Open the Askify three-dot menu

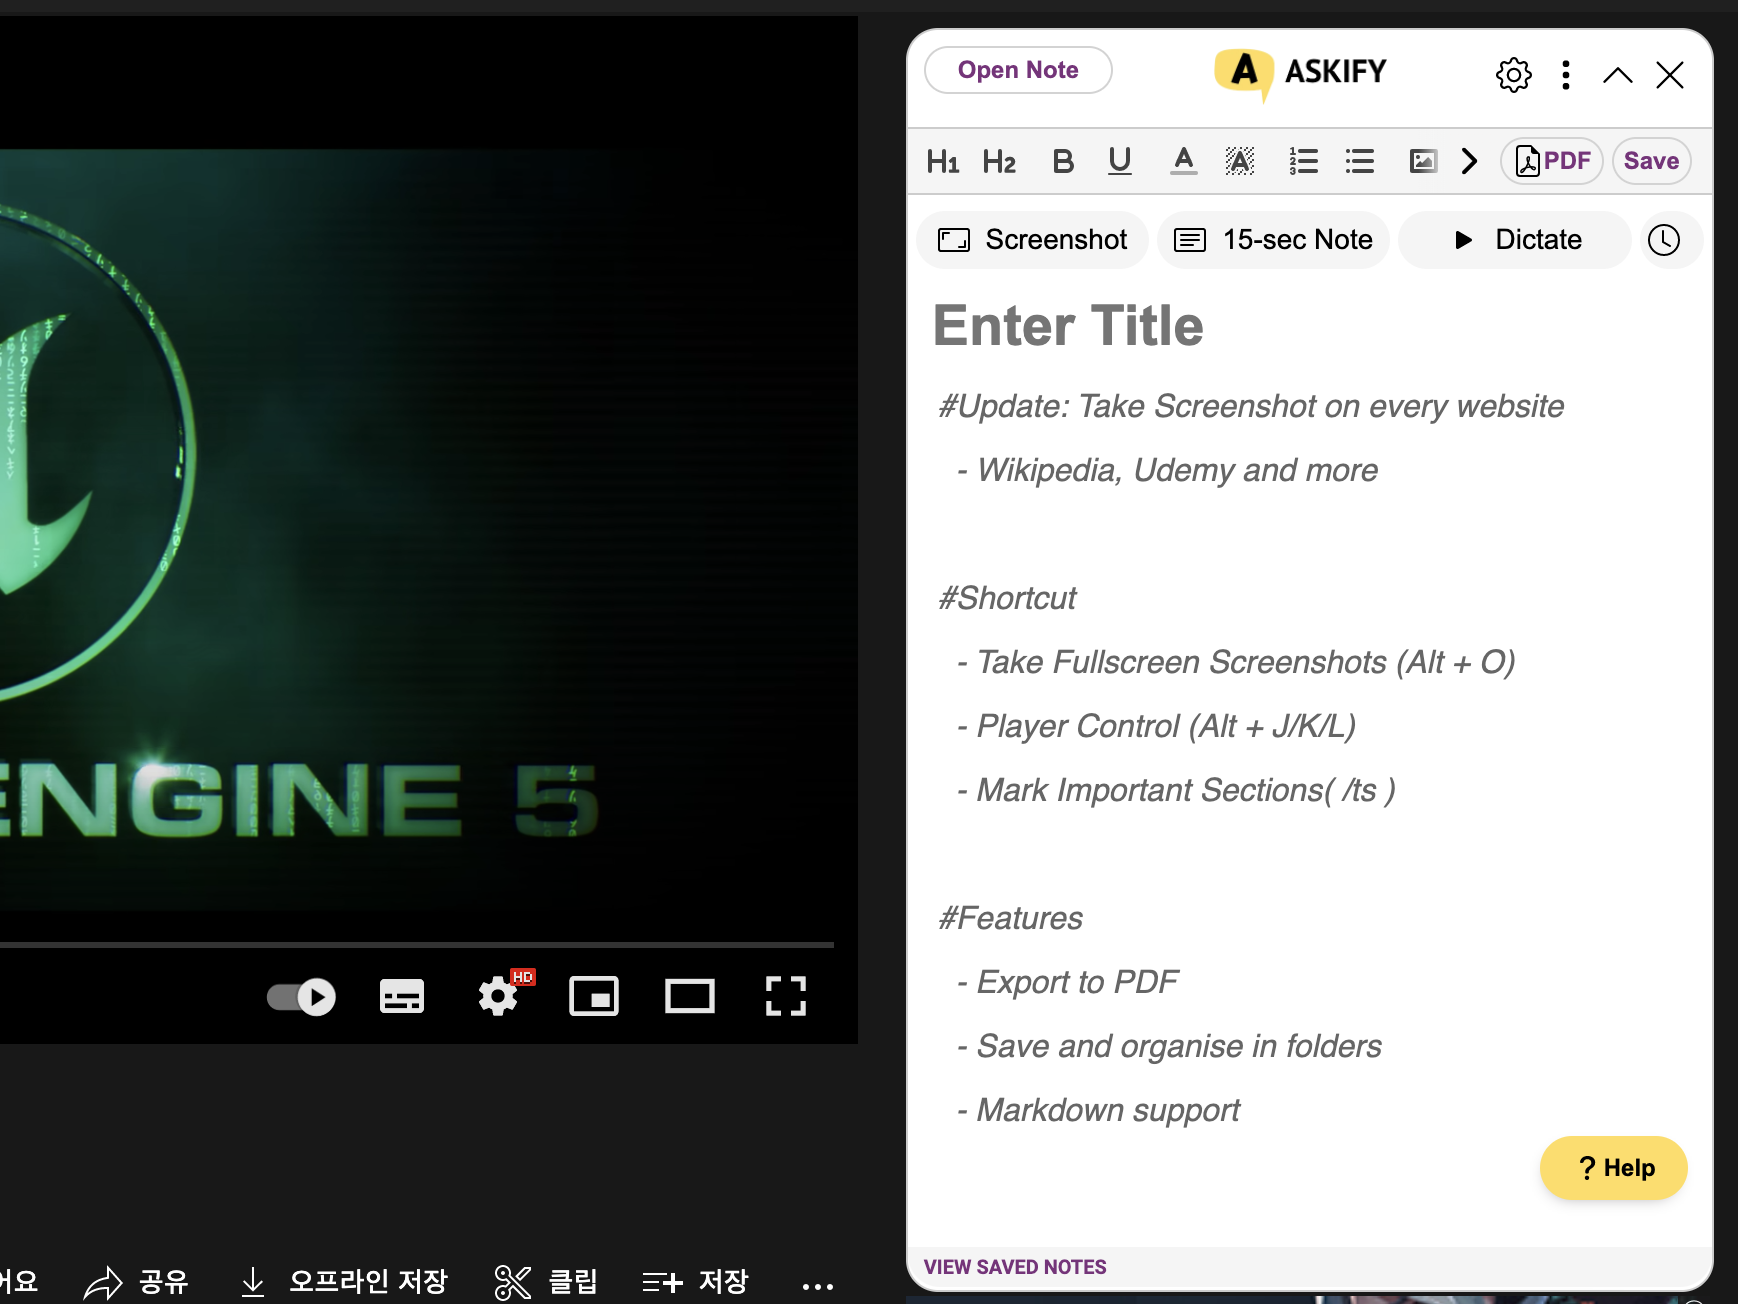[x=1566, y=75]
